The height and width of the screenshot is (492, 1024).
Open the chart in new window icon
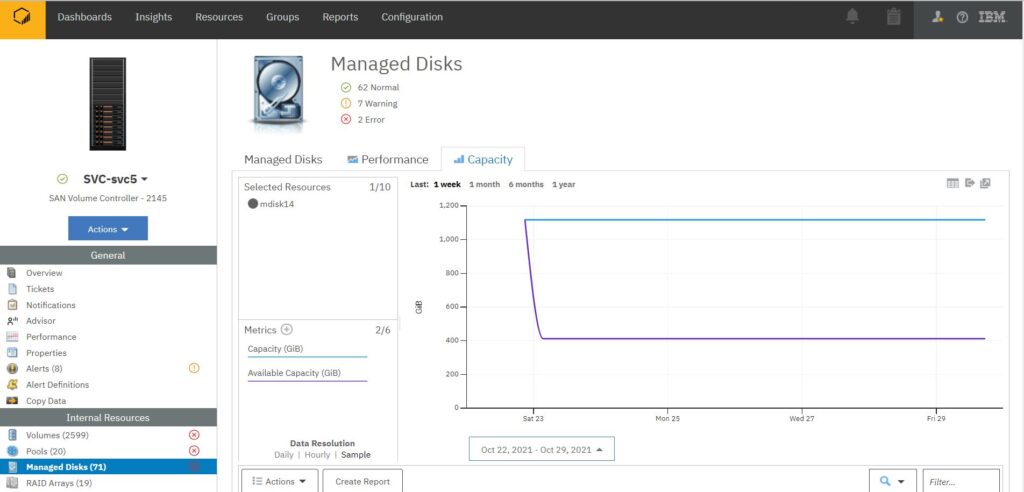click(985, 184)
